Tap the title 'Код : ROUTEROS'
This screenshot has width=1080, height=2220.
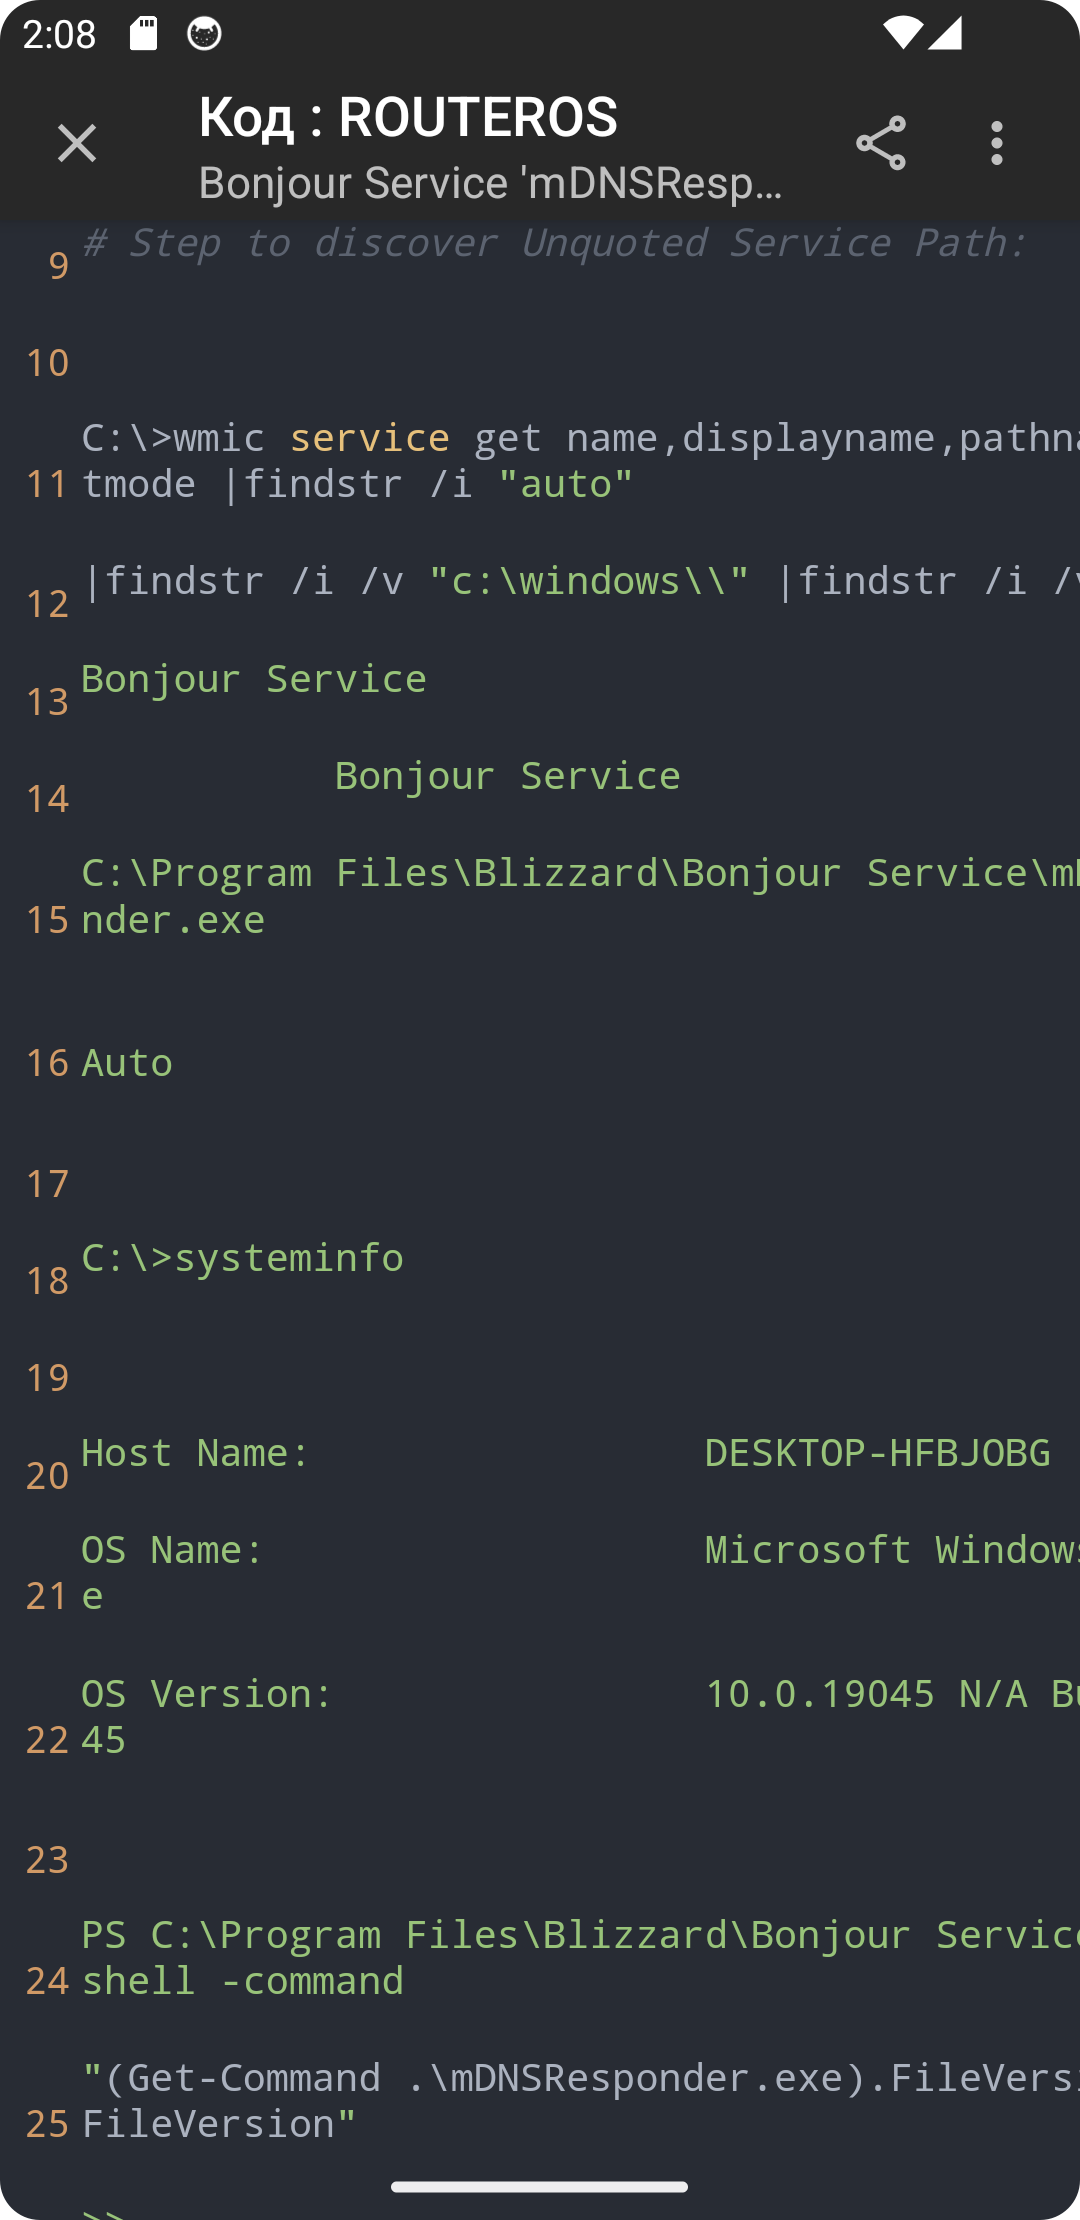point(408,117)
